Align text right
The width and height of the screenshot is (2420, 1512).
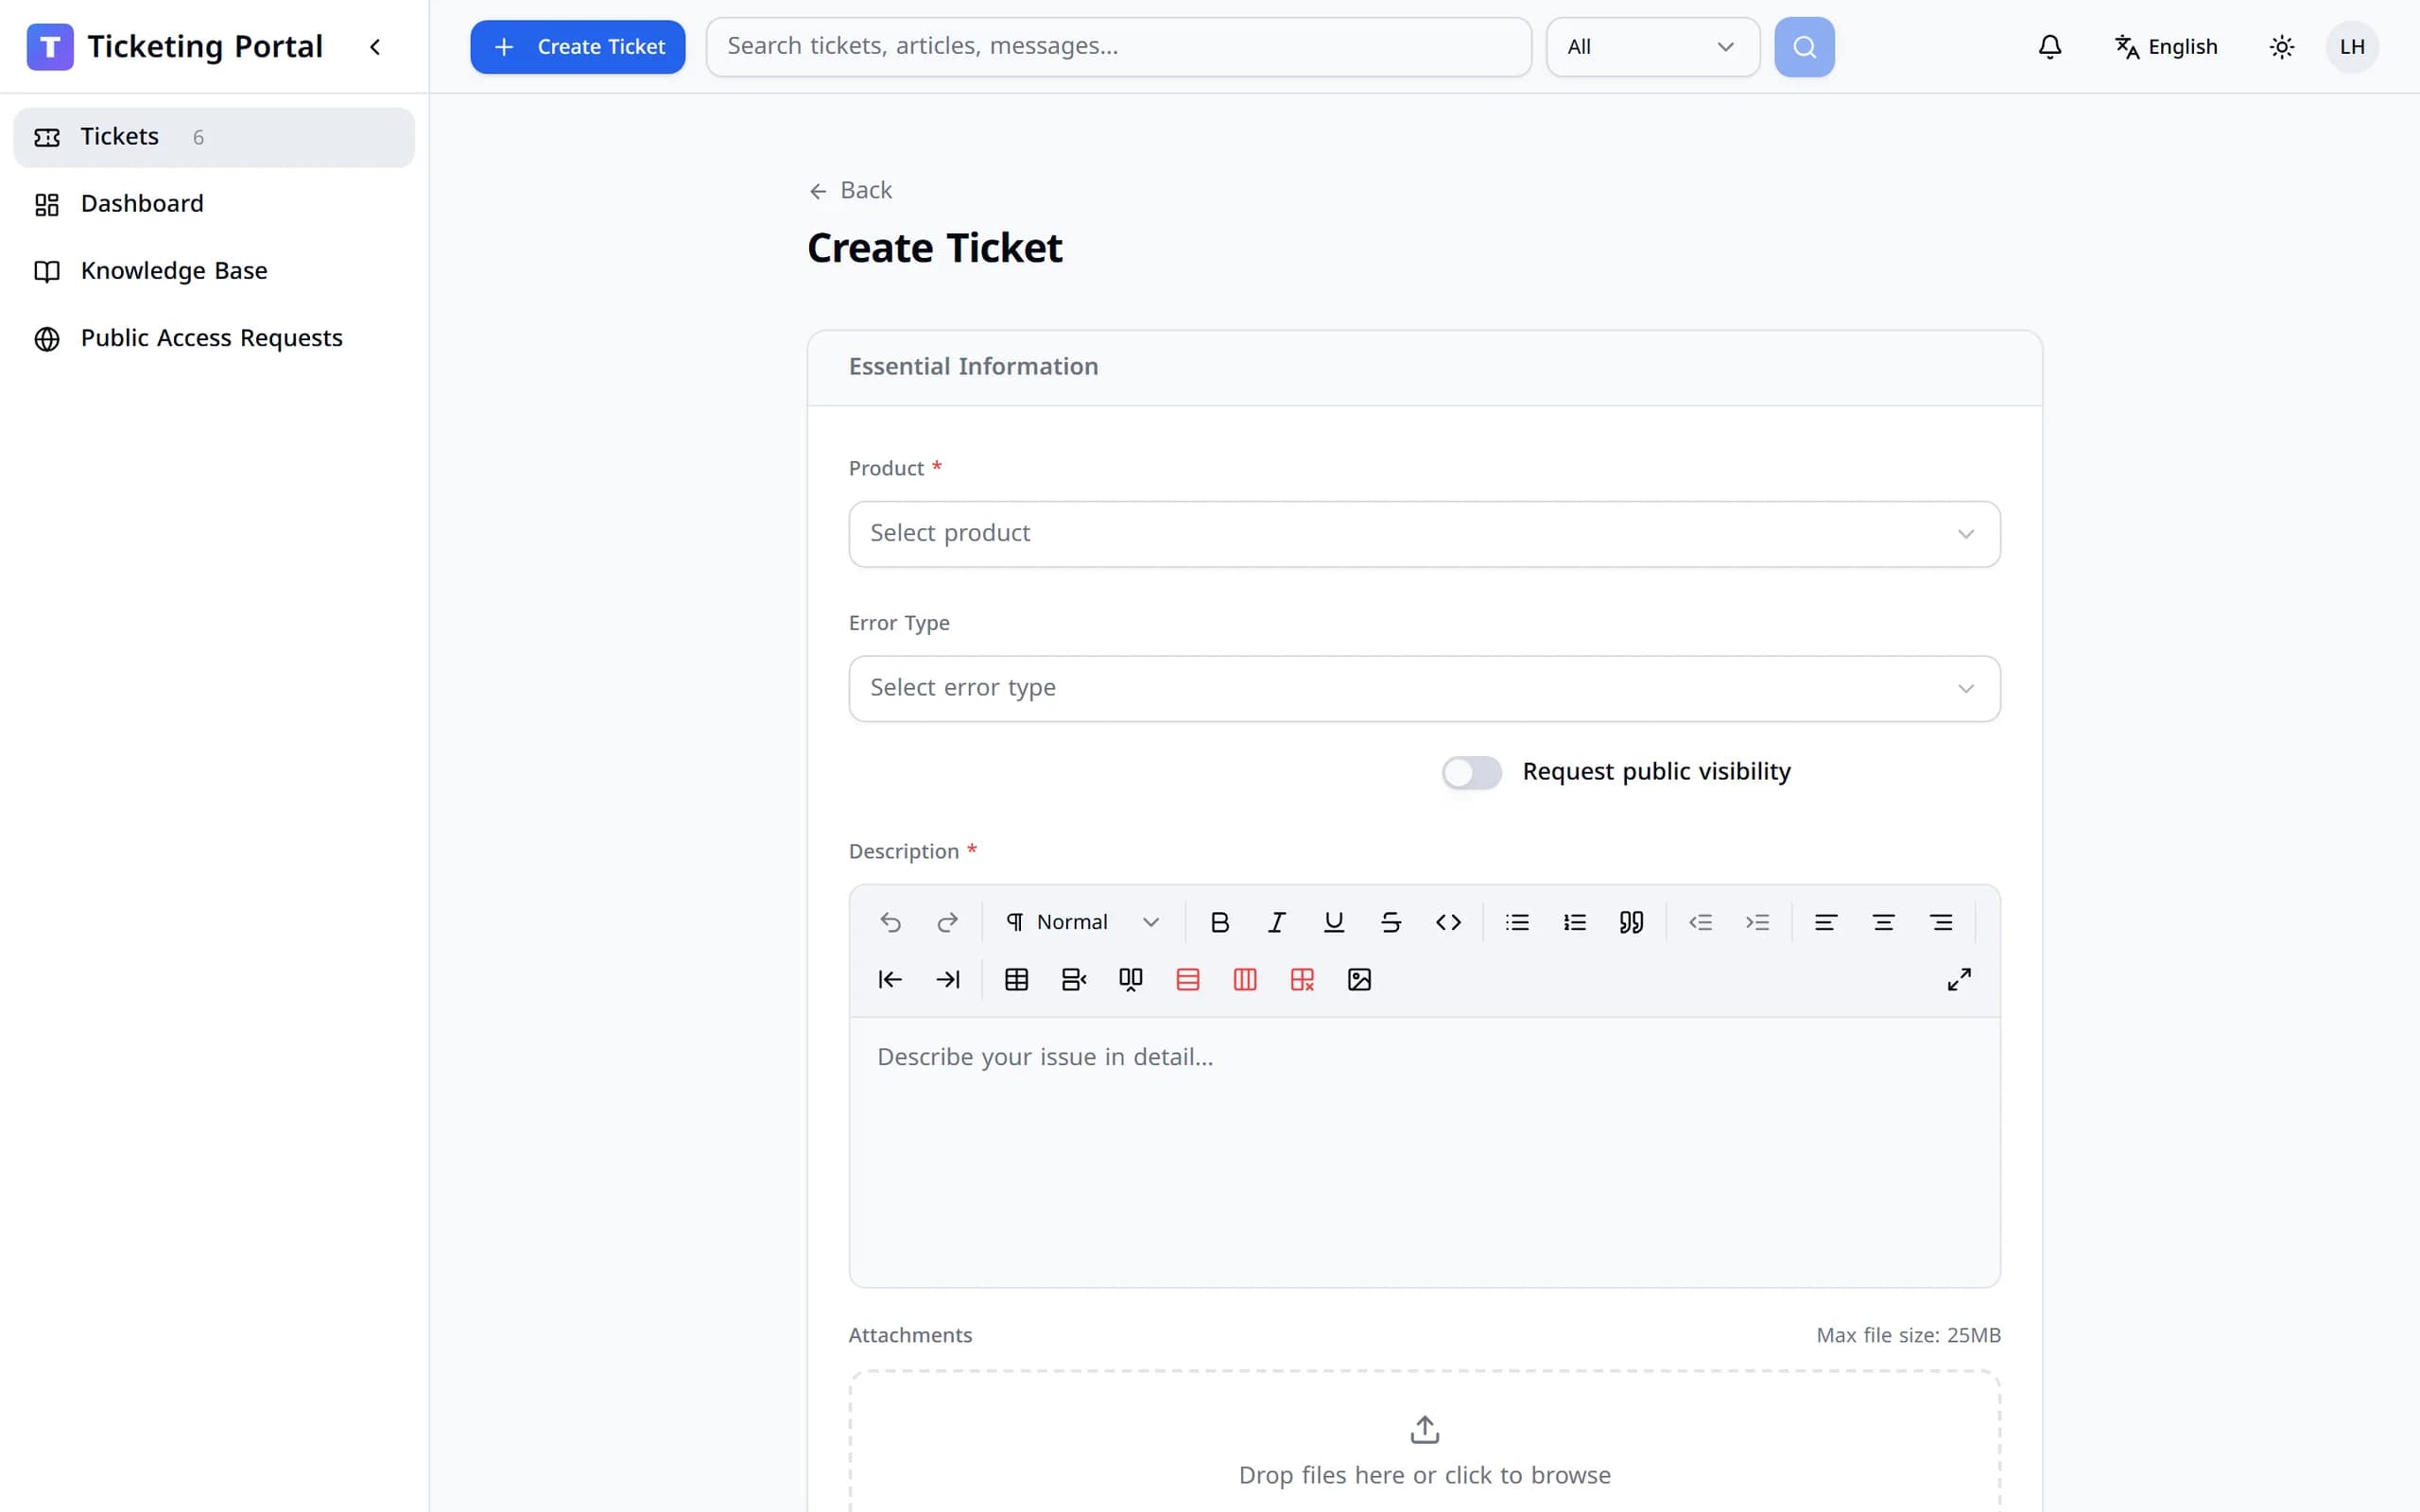(x=1941, y=922)
